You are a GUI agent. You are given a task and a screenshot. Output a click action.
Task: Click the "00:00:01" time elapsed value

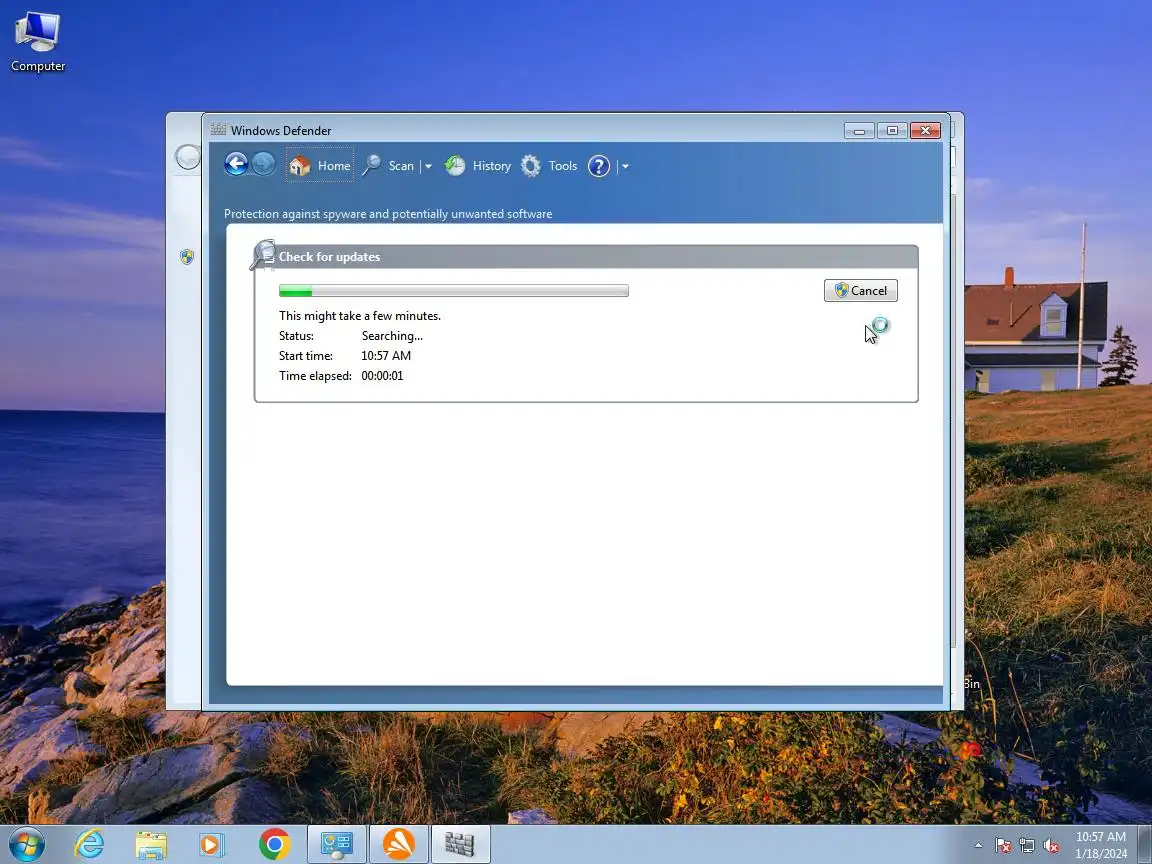click(382, 375)
